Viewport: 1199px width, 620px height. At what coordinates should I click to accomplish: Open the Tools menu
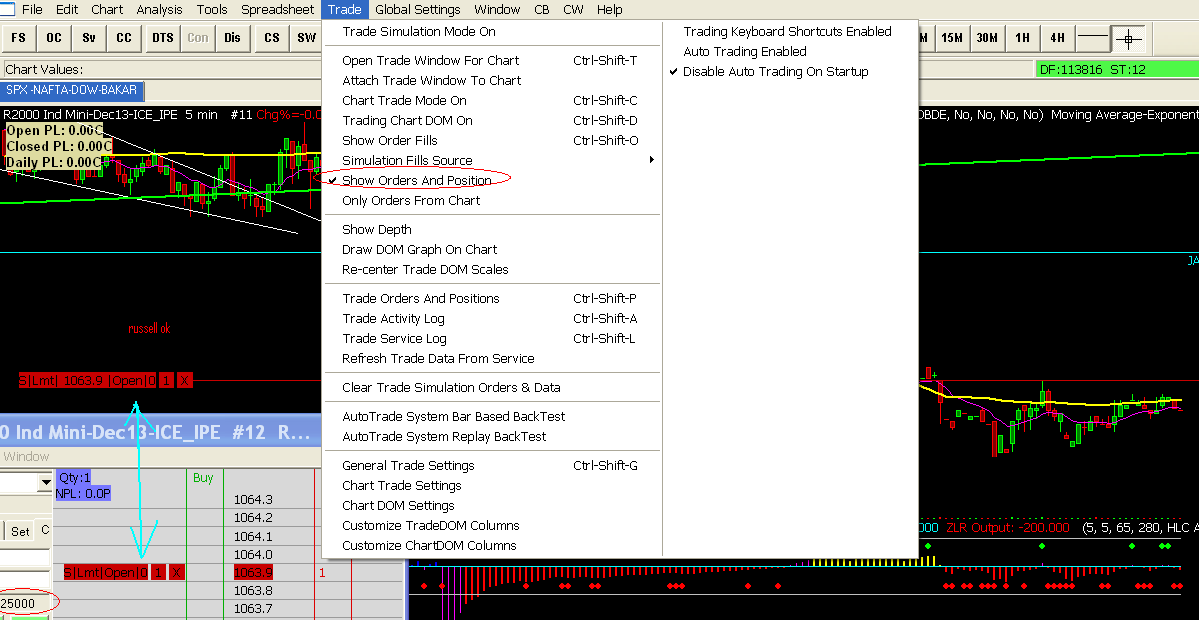212,9
